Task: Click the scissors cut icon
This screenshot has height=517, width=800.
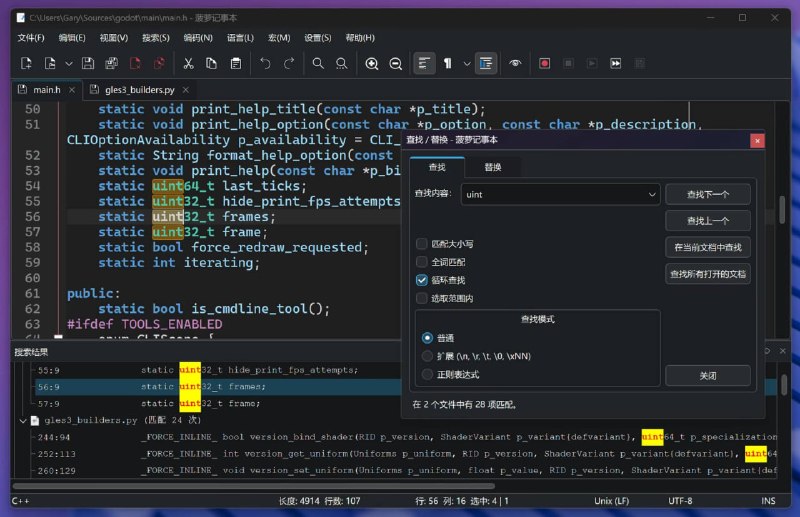Action: point(188,63)
